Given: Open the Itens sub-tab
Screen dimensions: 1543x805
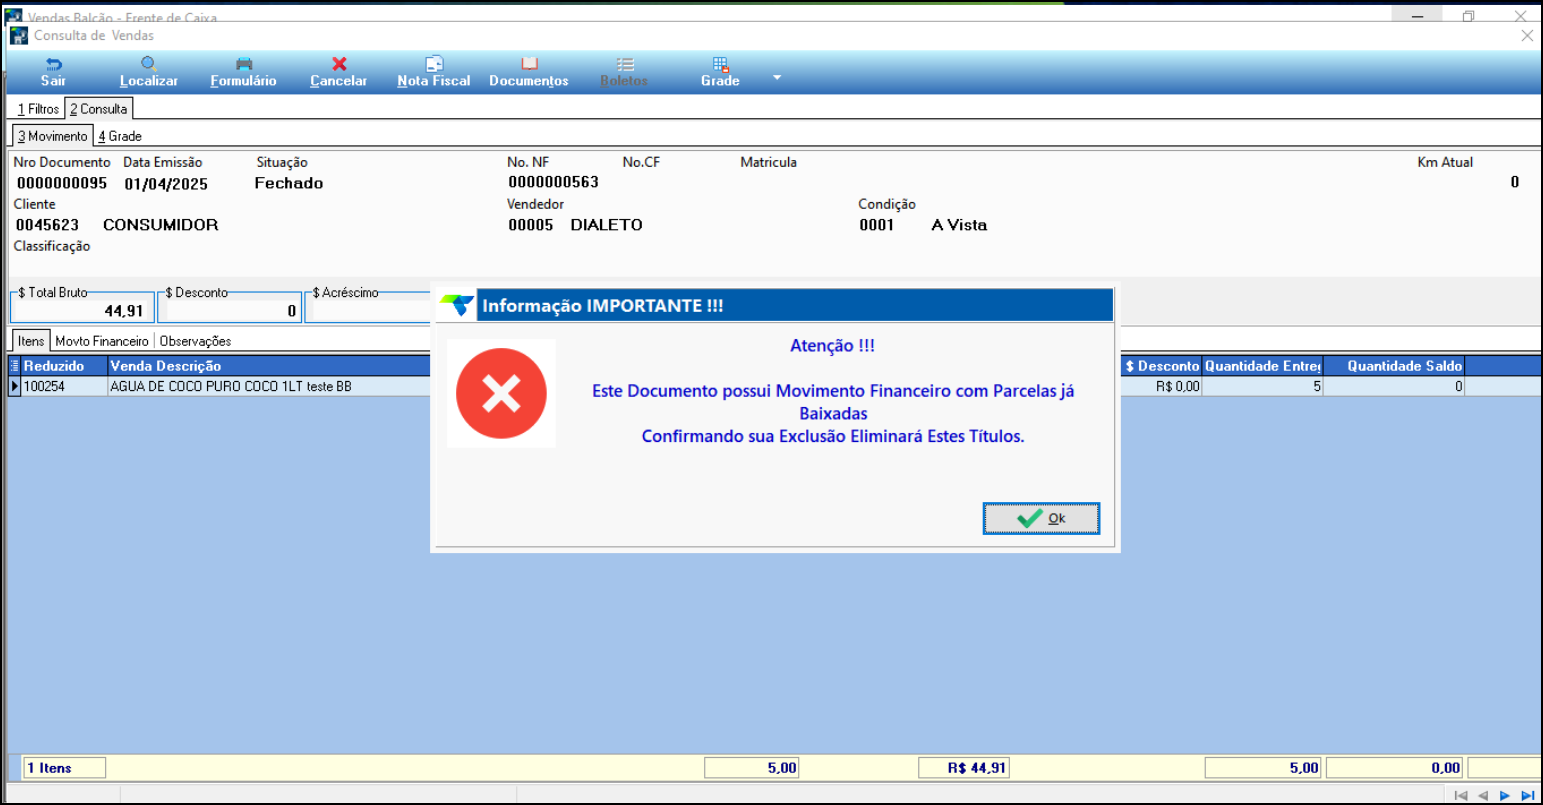Looking at the screenshot, I should click(x=31, y=341).
